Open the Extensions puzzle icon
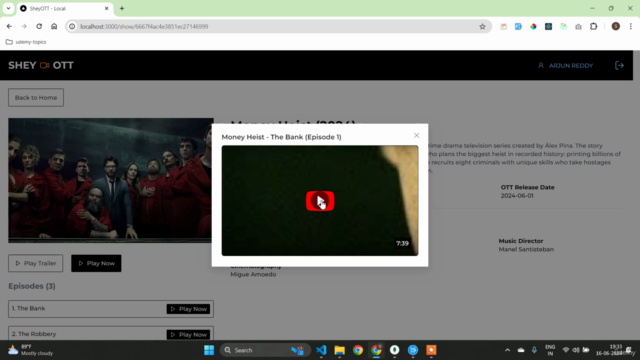640x360 pixels. coord(593,27)
